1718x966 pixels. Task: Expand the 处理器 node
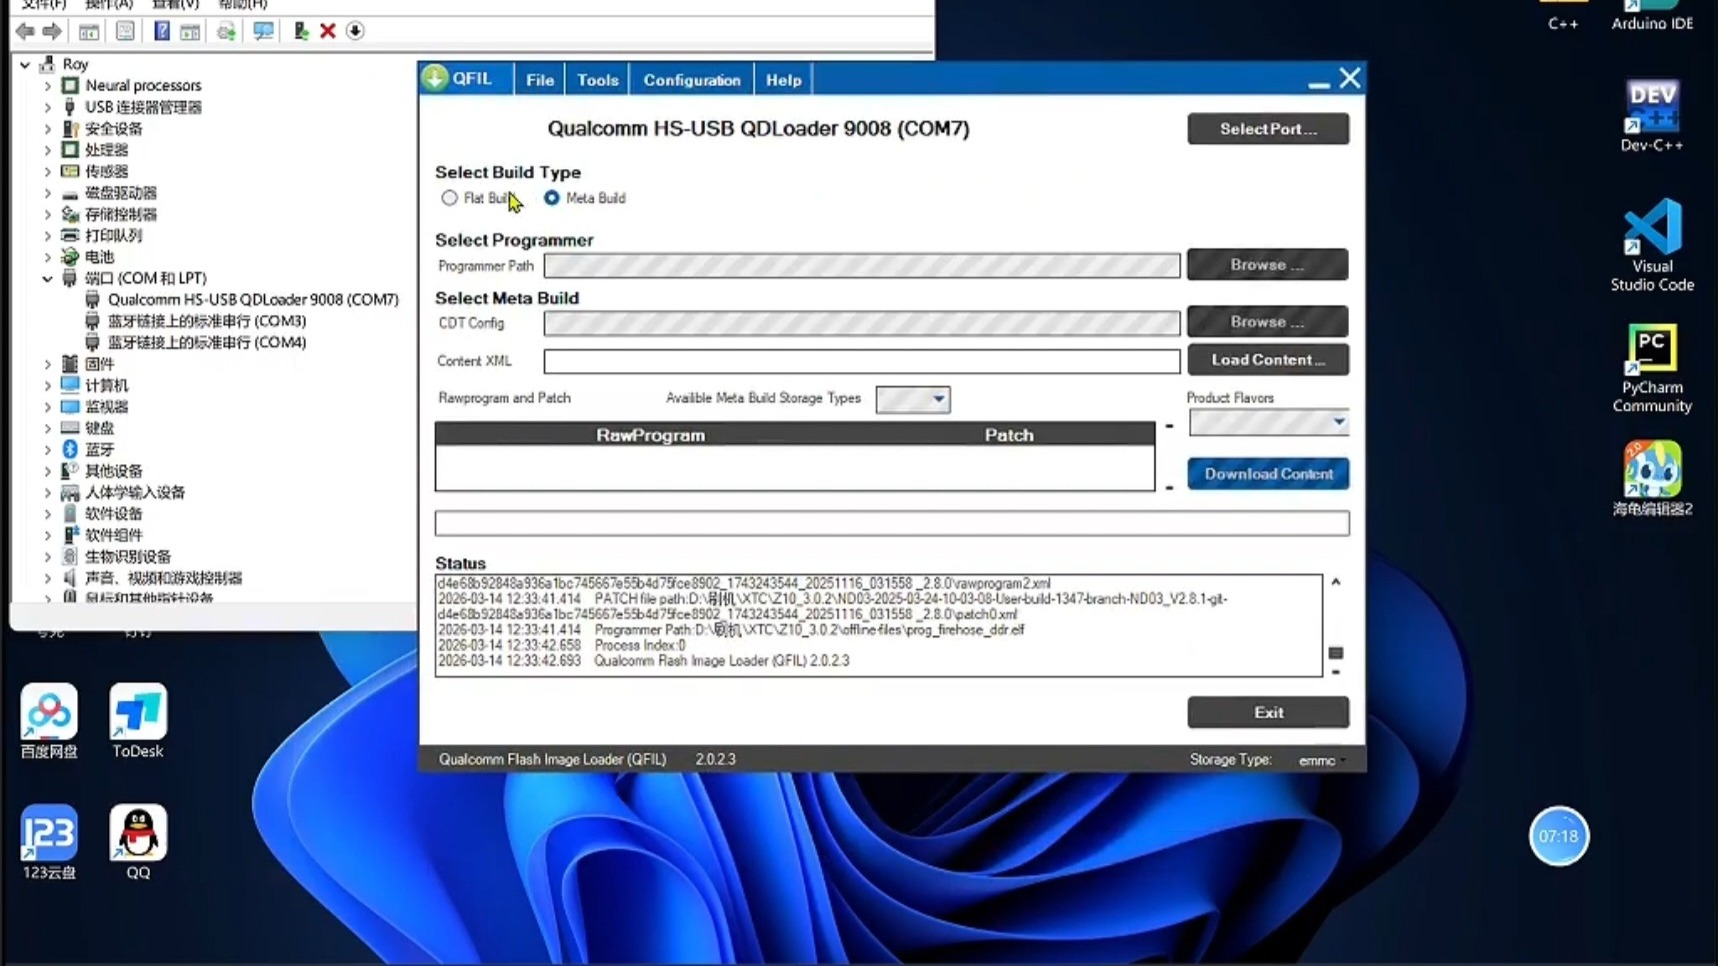(47, 150)
